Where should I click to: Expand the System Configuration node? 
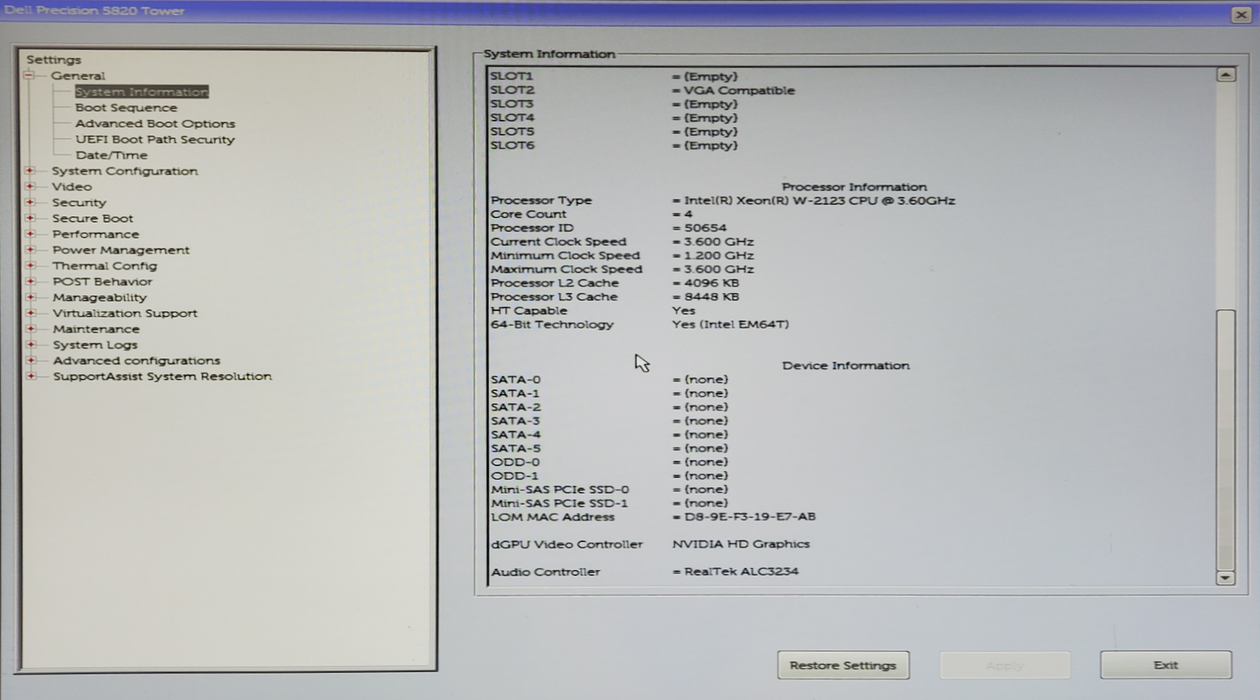pyautogui.click(x=30, y=171)
